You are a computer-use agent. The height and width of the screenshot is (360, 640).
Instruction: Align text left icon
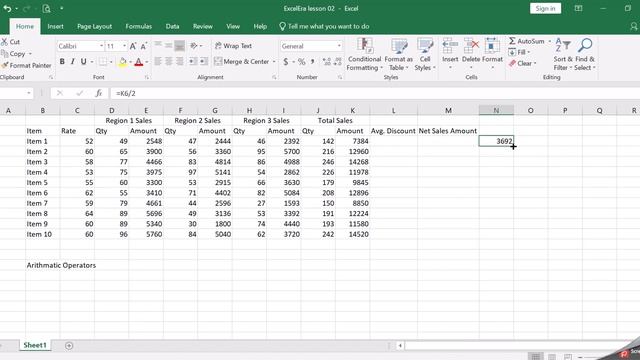158,62
